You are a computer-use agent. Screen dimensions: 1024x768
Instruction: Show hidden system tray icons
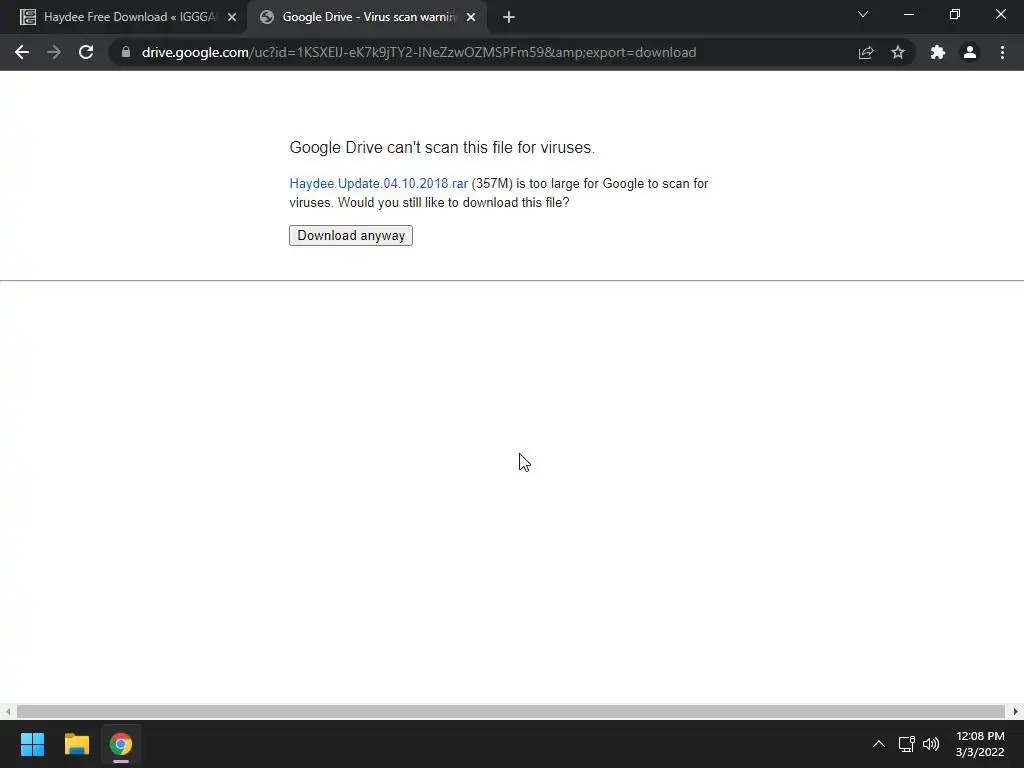879,744
